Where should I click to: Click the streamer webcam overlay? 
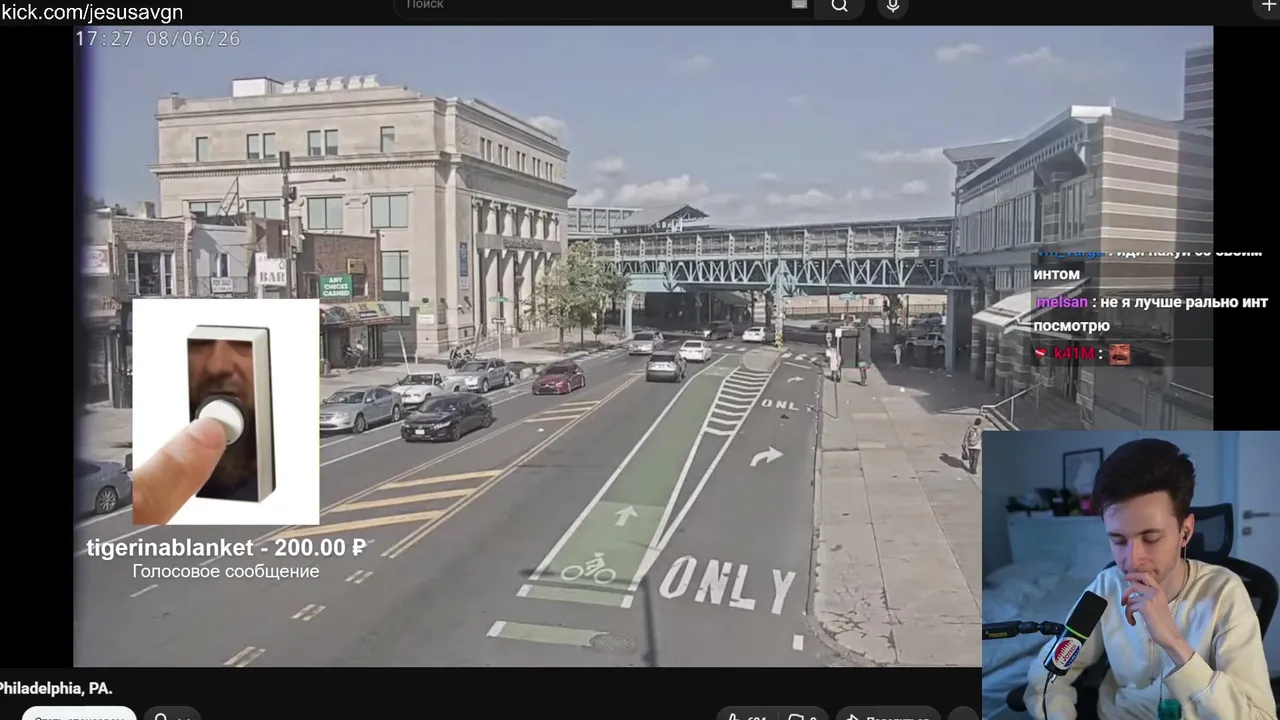coord(1131,575)
